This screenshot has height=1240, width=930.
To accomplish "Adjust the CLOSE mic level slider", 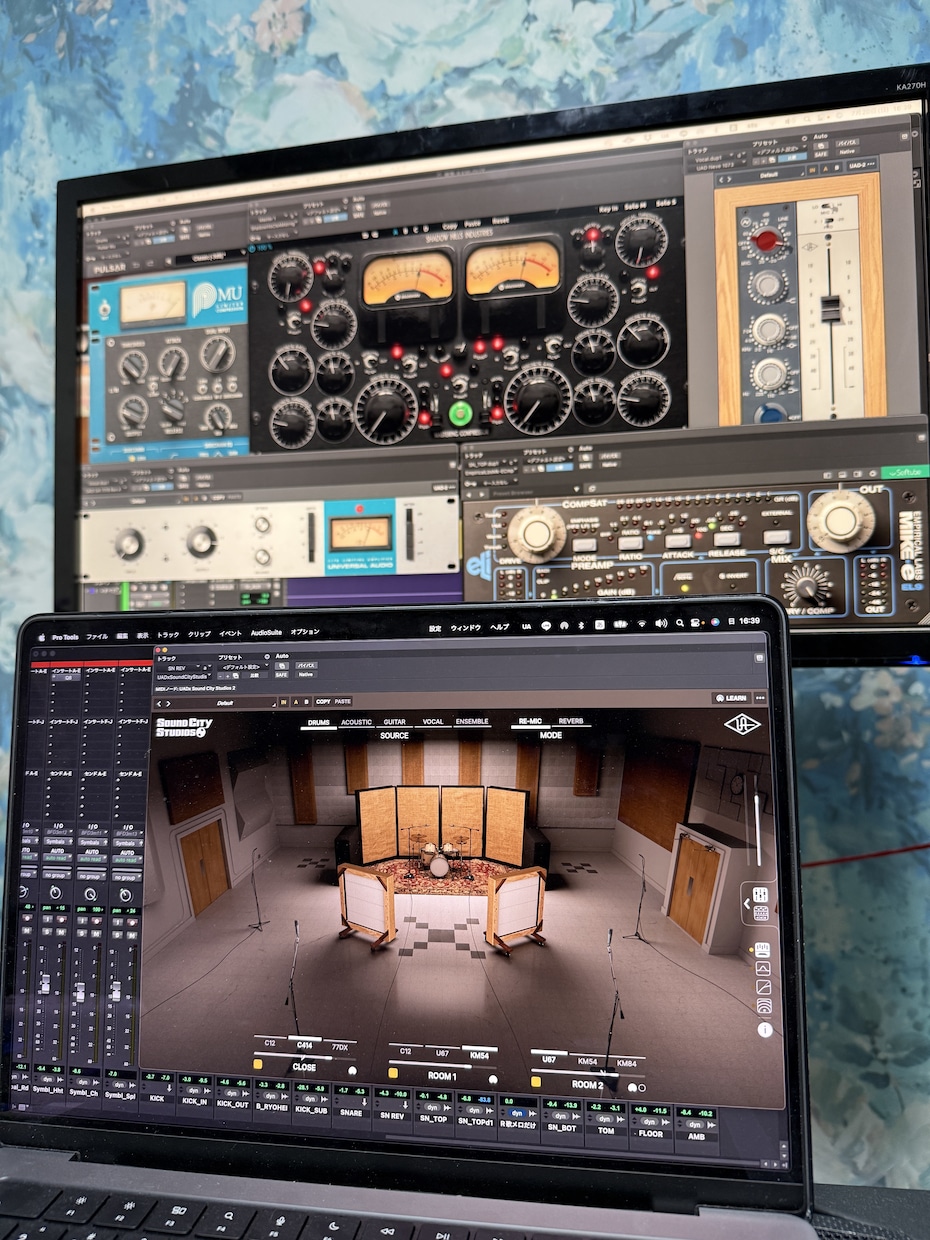I will click(x=305, y=1055).
